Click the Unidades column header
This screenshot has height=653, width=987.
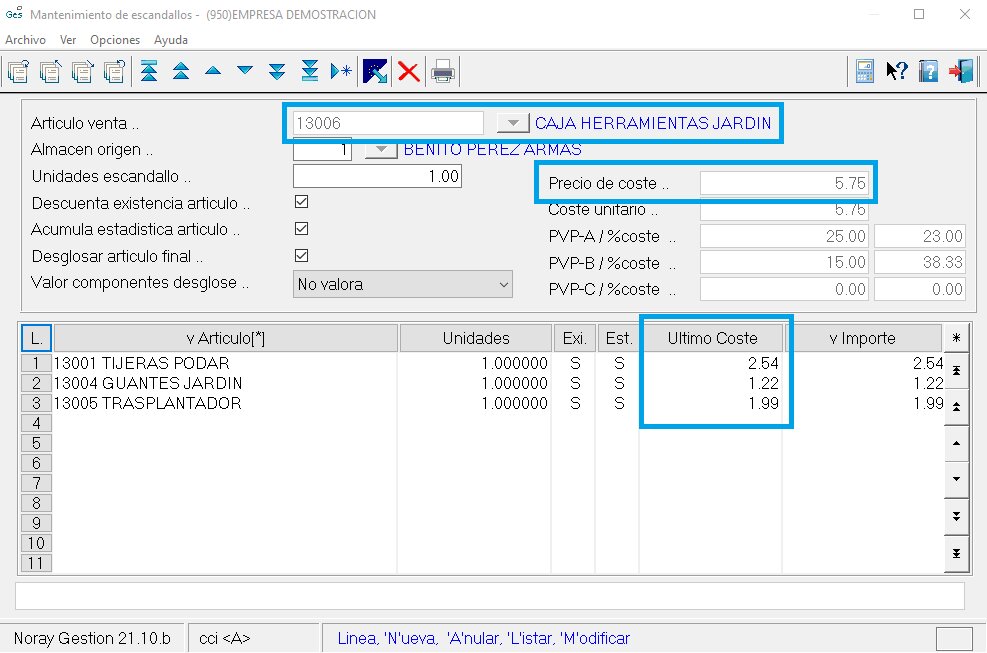click(476, 338)
